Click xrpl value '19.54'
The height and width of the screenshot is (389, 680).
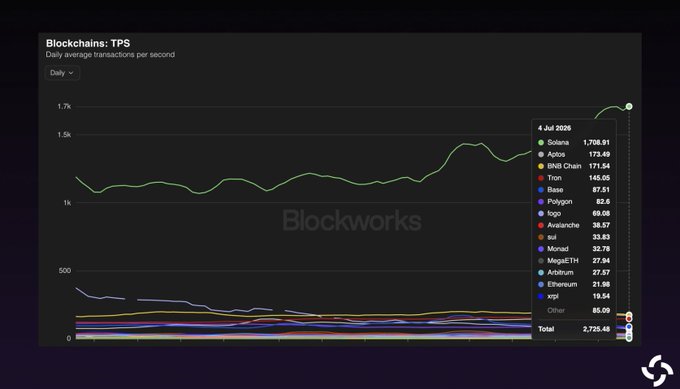[601, 296]
